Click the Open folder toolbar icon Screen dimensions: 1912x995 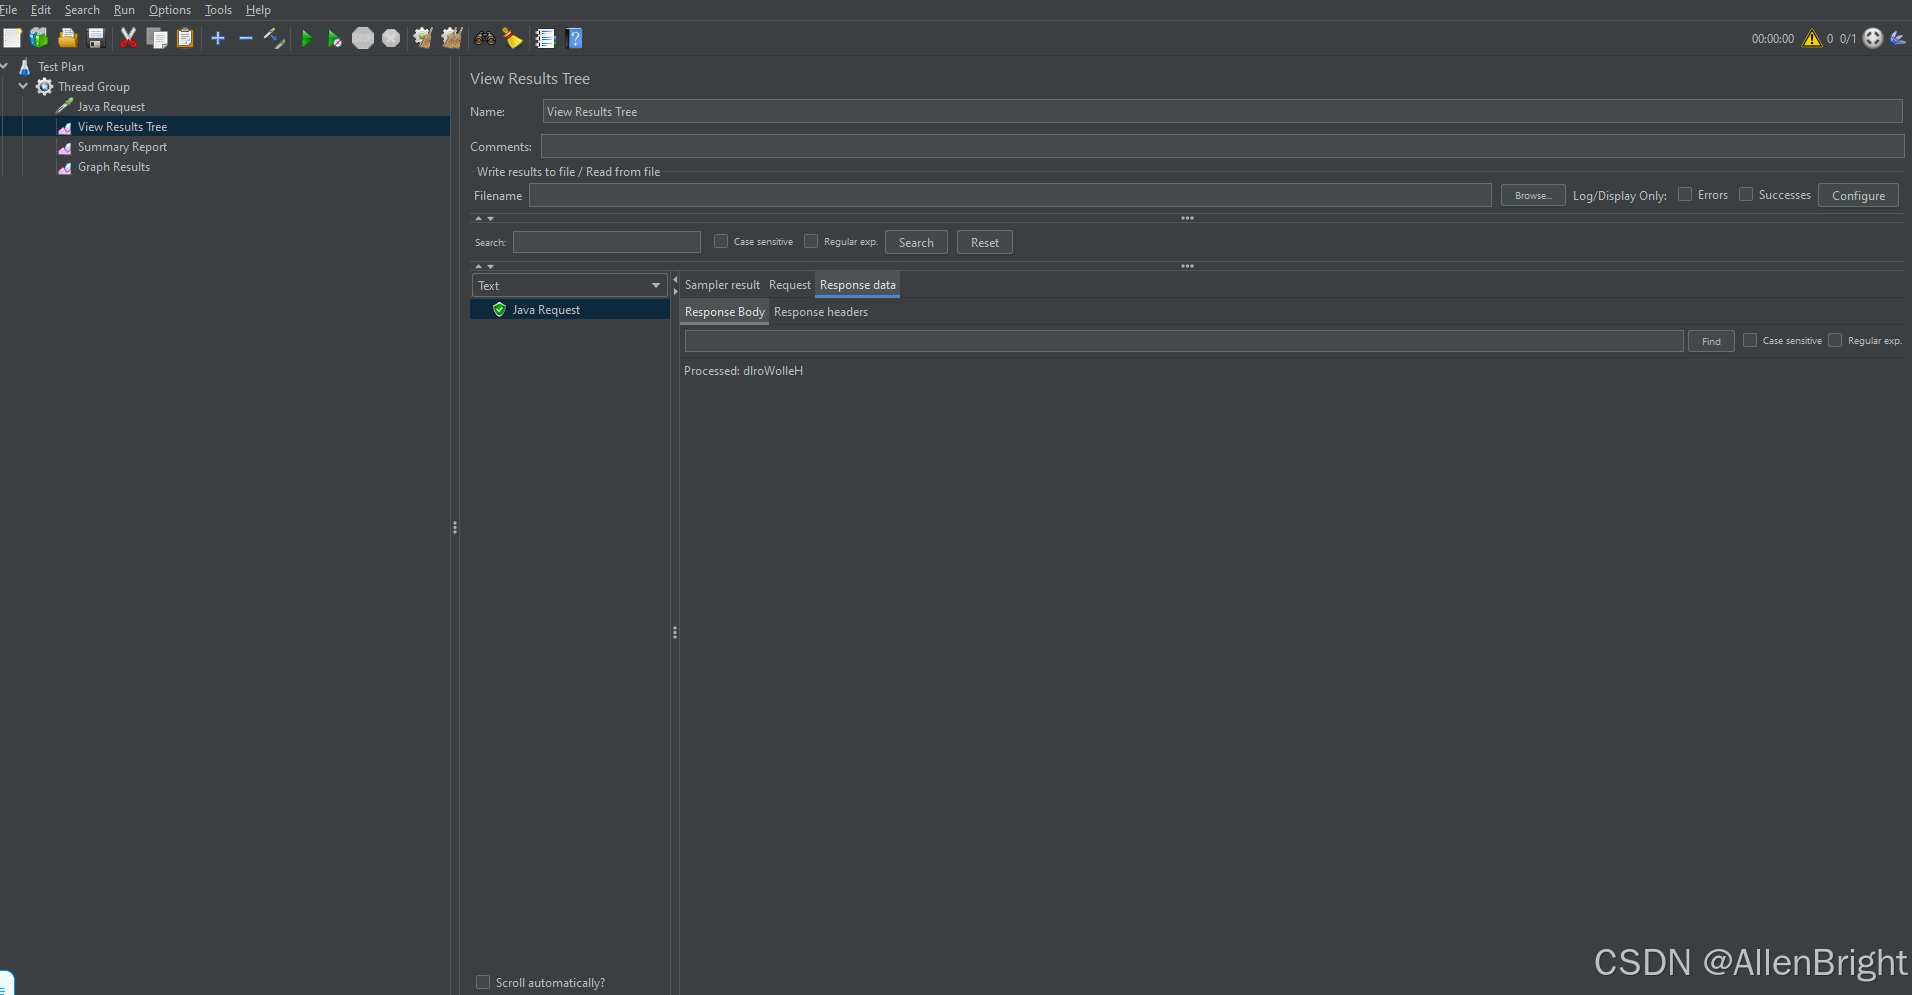pyautogui.click(x=67, y=39)
